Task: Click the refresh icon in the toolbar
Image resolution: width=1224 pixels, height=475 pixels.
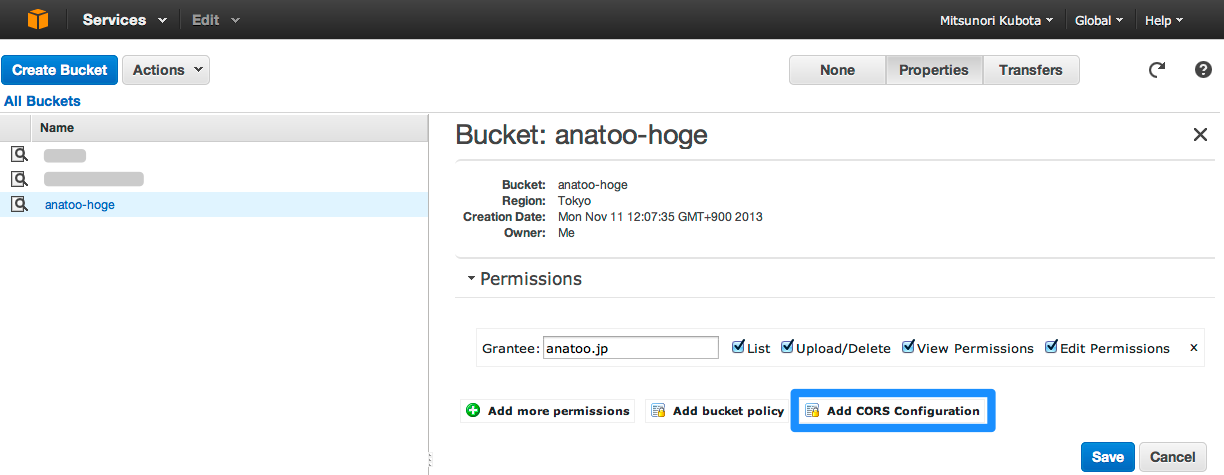Action: [1156, 70]
